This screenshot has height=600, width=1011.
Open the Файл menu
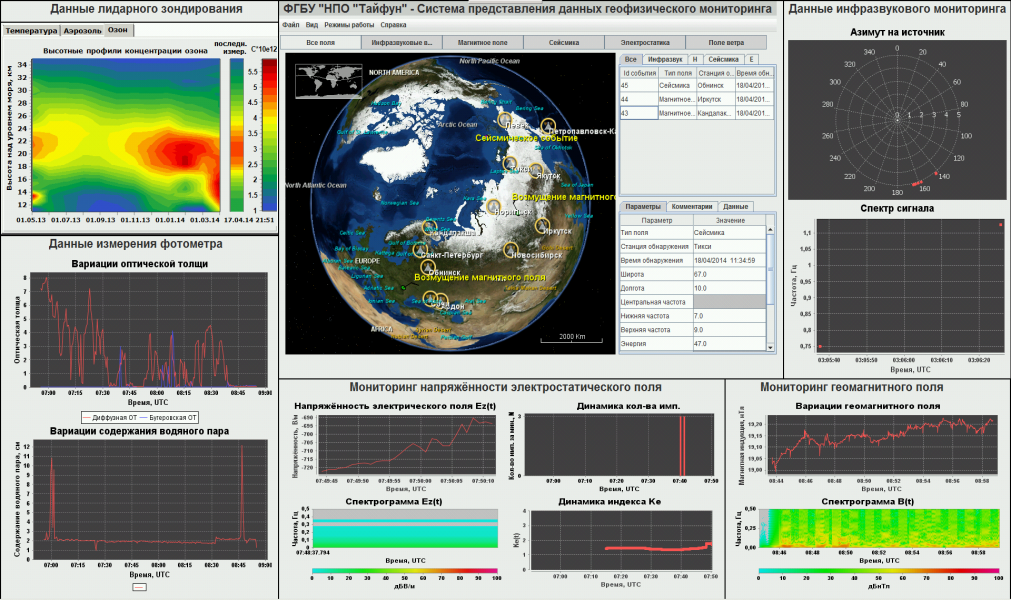point(290,23)
